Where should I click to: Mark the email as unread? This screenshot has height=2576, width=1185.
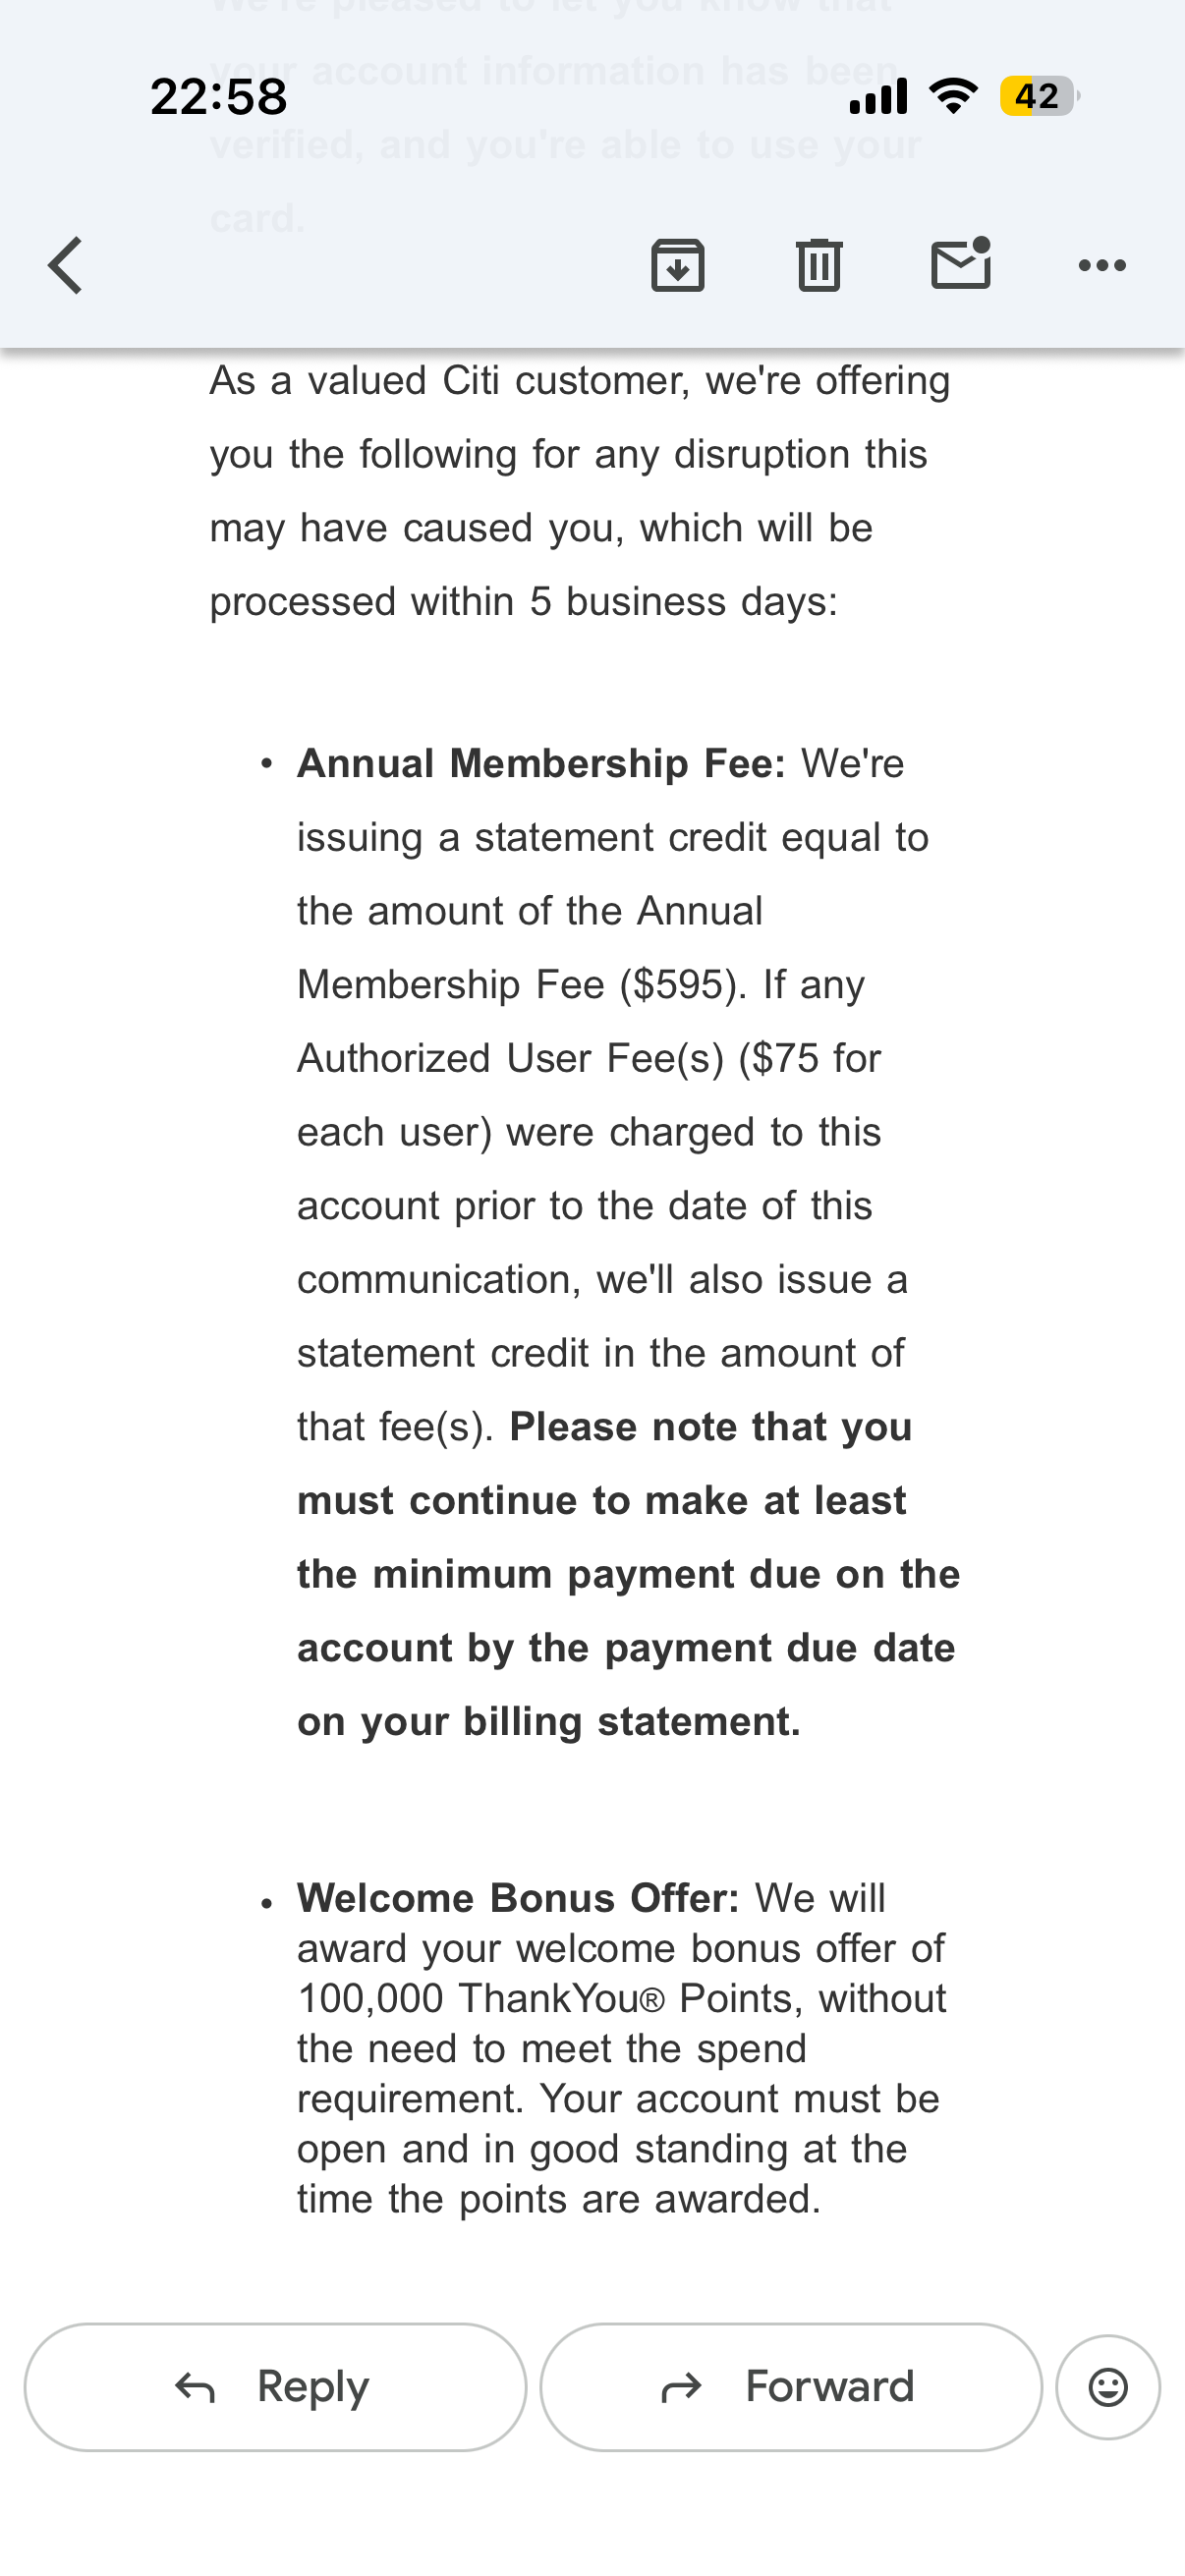[960, 265]
